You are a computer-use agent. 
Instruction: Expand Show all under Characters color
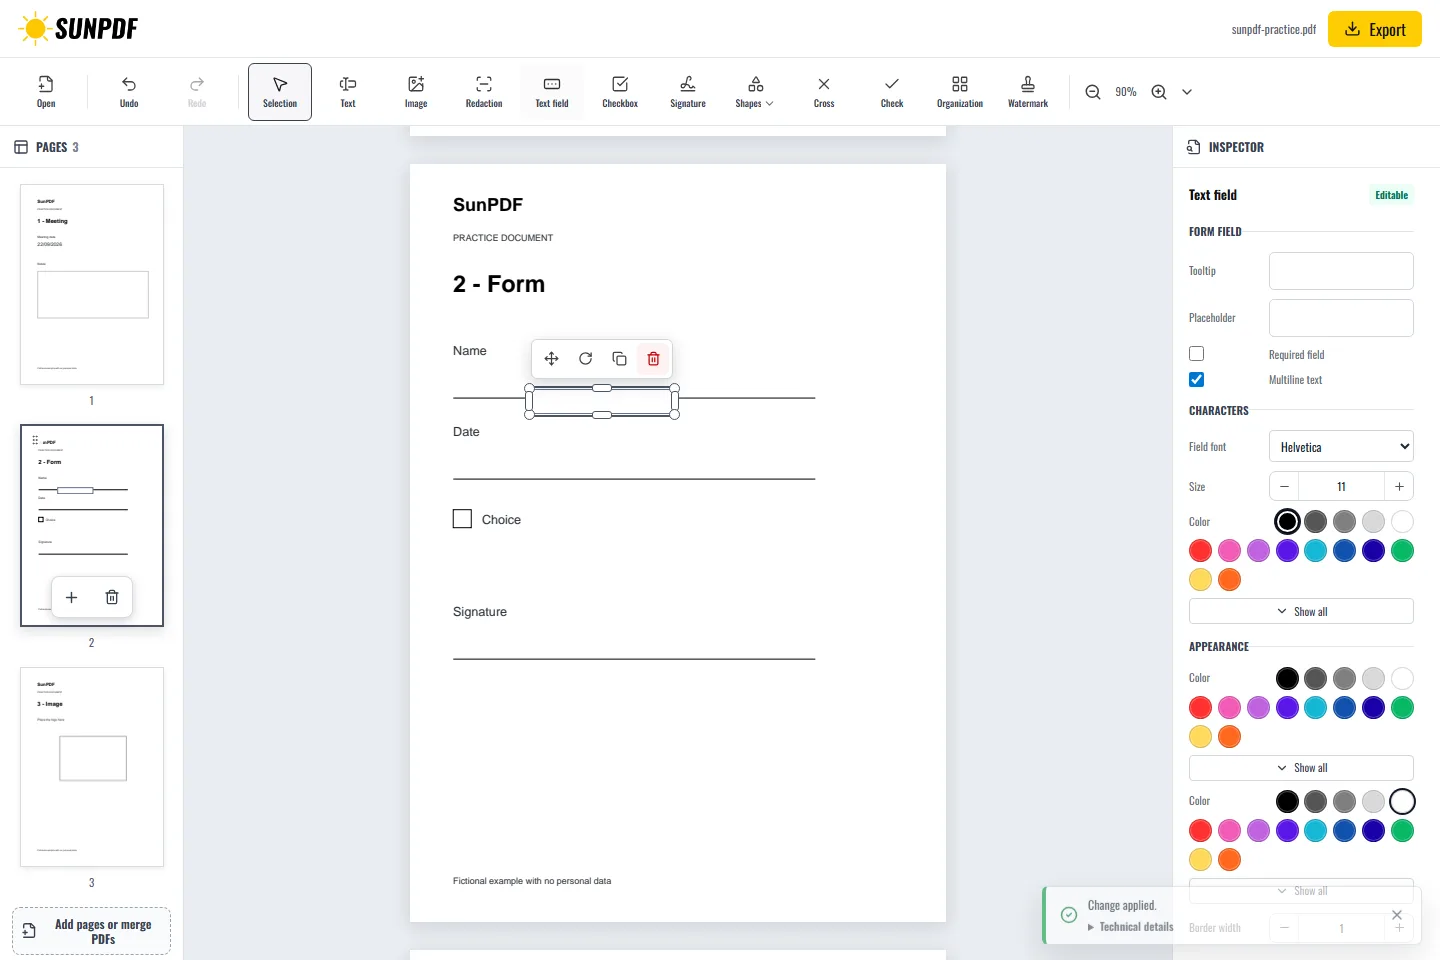pos(1301,611)
